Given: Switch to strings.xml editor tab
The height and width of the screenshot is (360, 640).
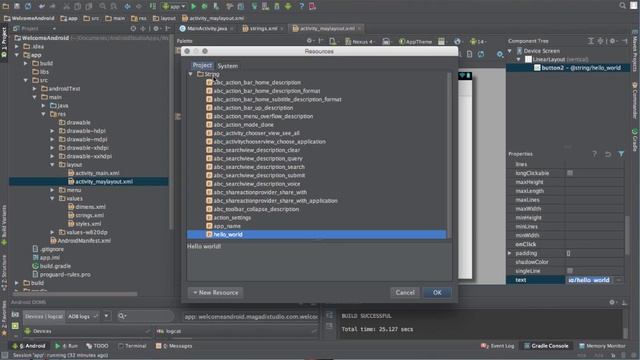Looking at the screenshot, I should (x=262, y=29).
